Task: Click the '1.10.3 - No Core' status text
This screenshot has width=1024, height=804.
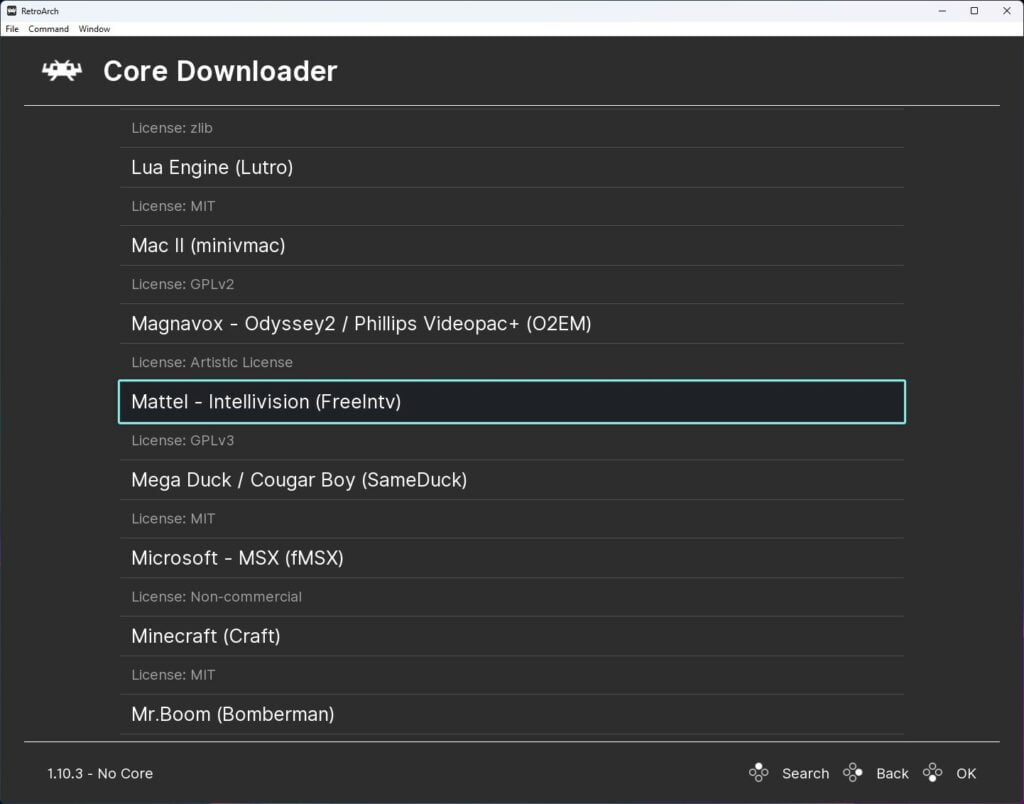Action: (100, 773)
